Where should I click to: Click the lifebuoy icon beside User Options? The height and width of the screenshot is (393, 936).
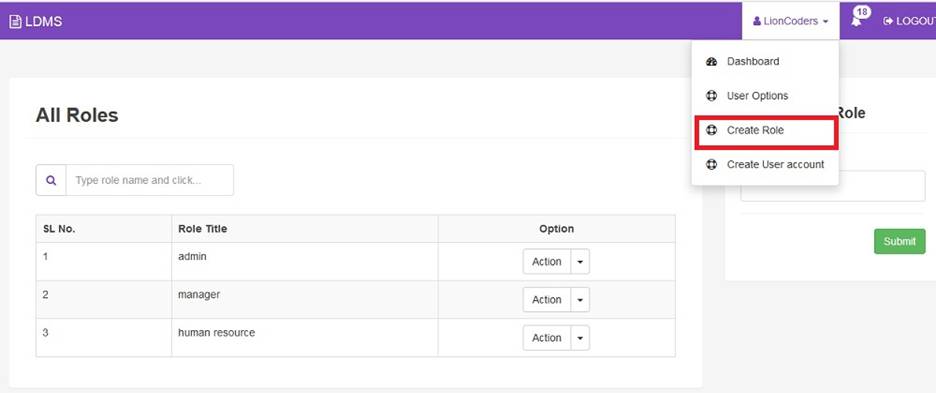pyautogui.click(x=711, y=96)
